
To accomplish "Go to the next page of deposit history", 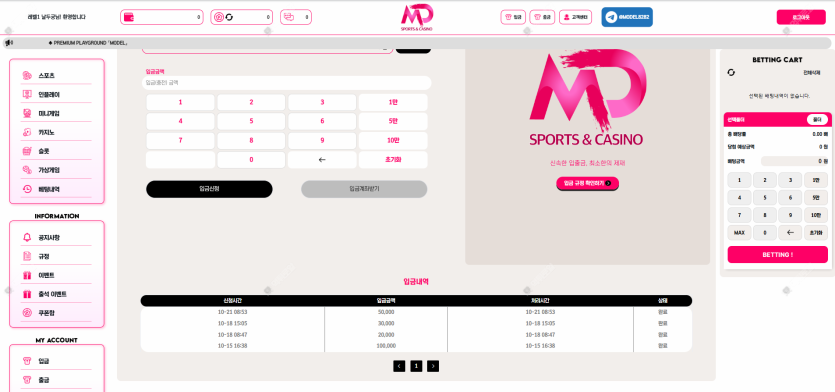I will tap(433, 366).
